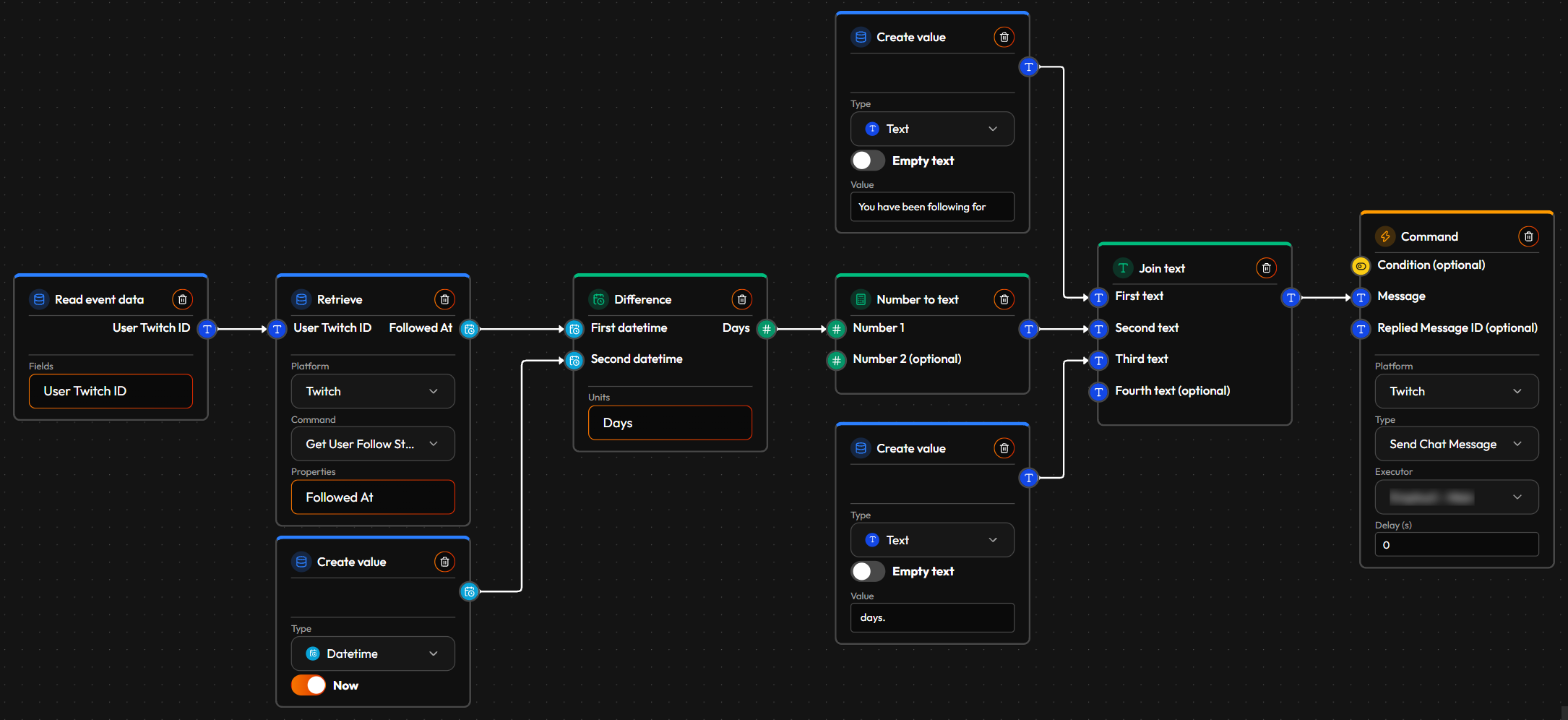Click the Units field showing Days

pyautogui.click(x=669, y=422)
